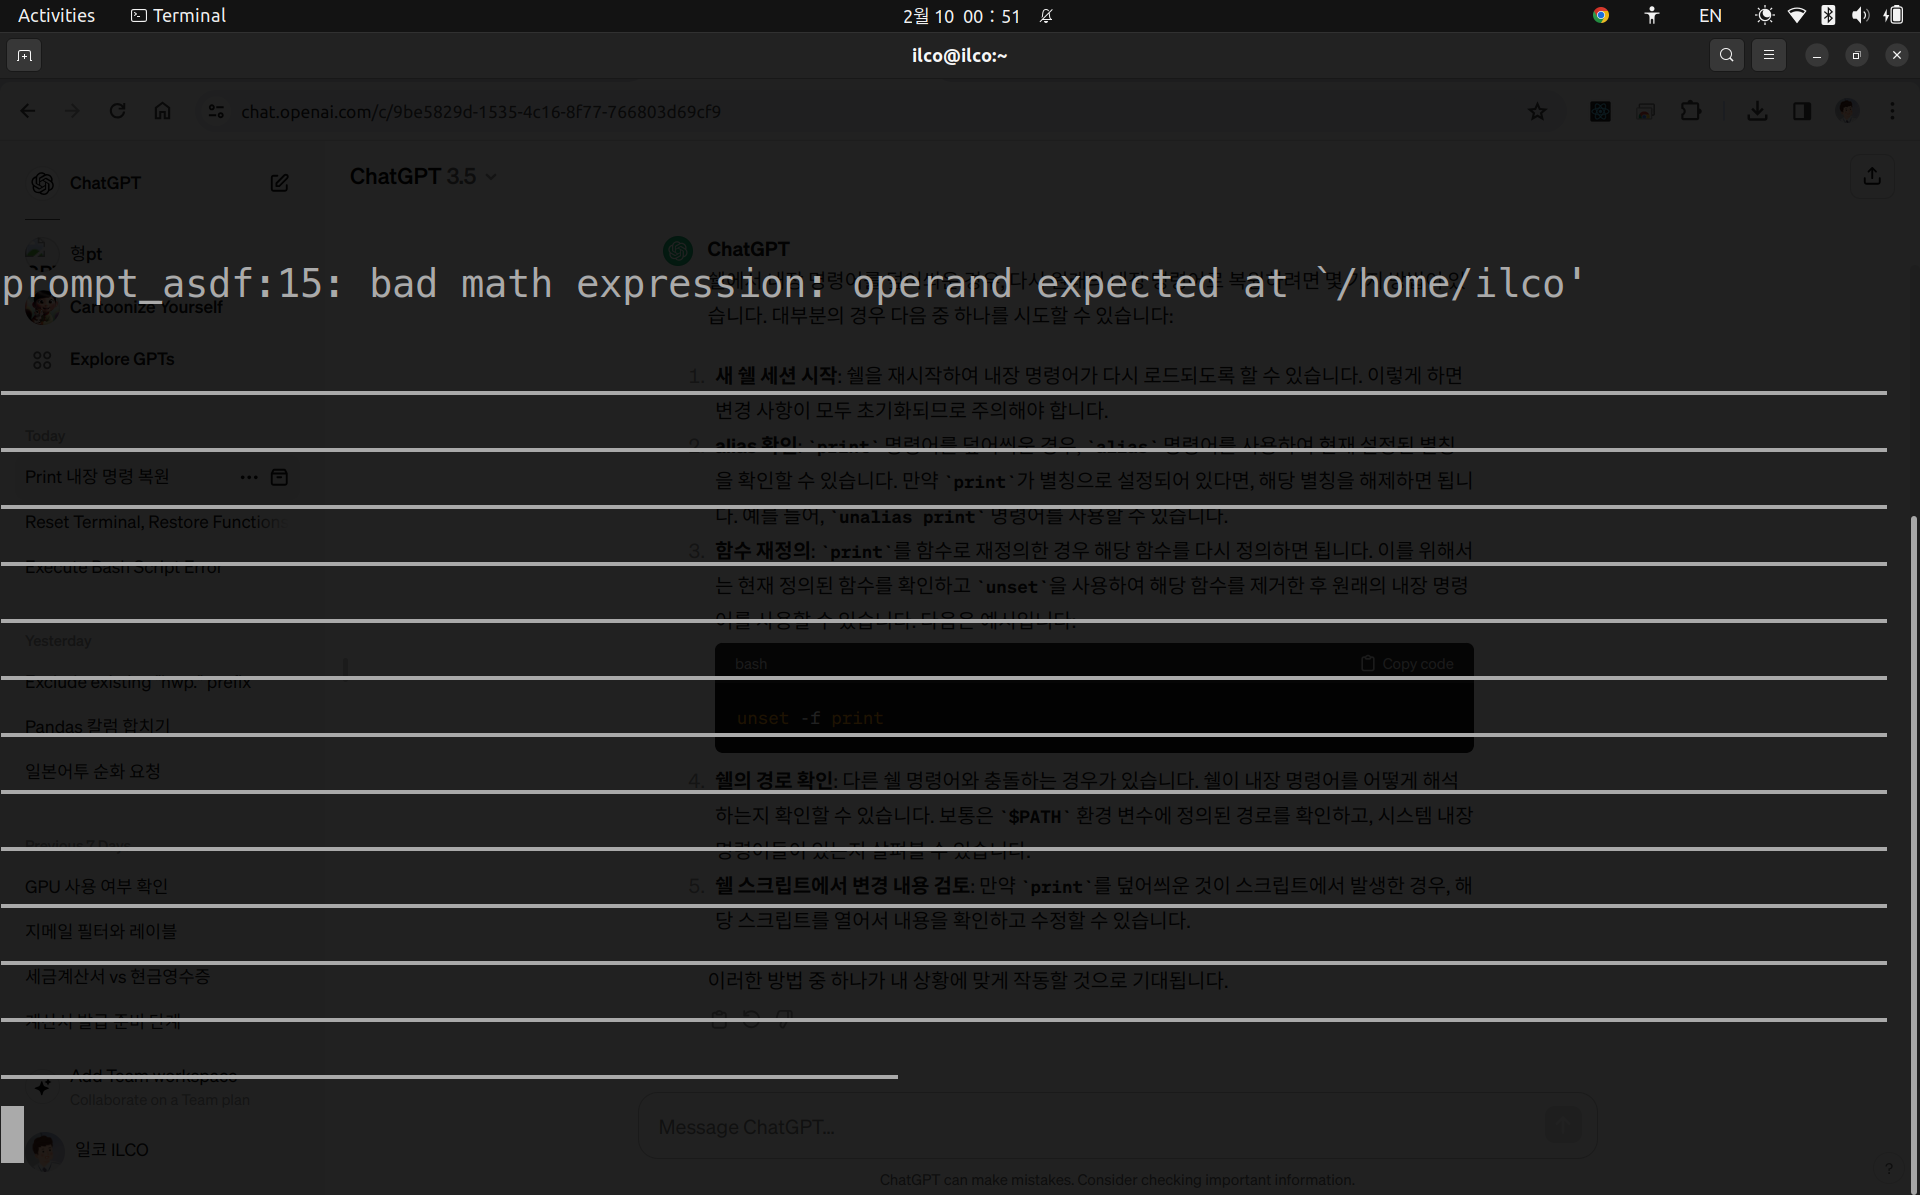Toggle notifications via clock bell icon
1920x1195 pixels.
click(x=1046, y=16)
